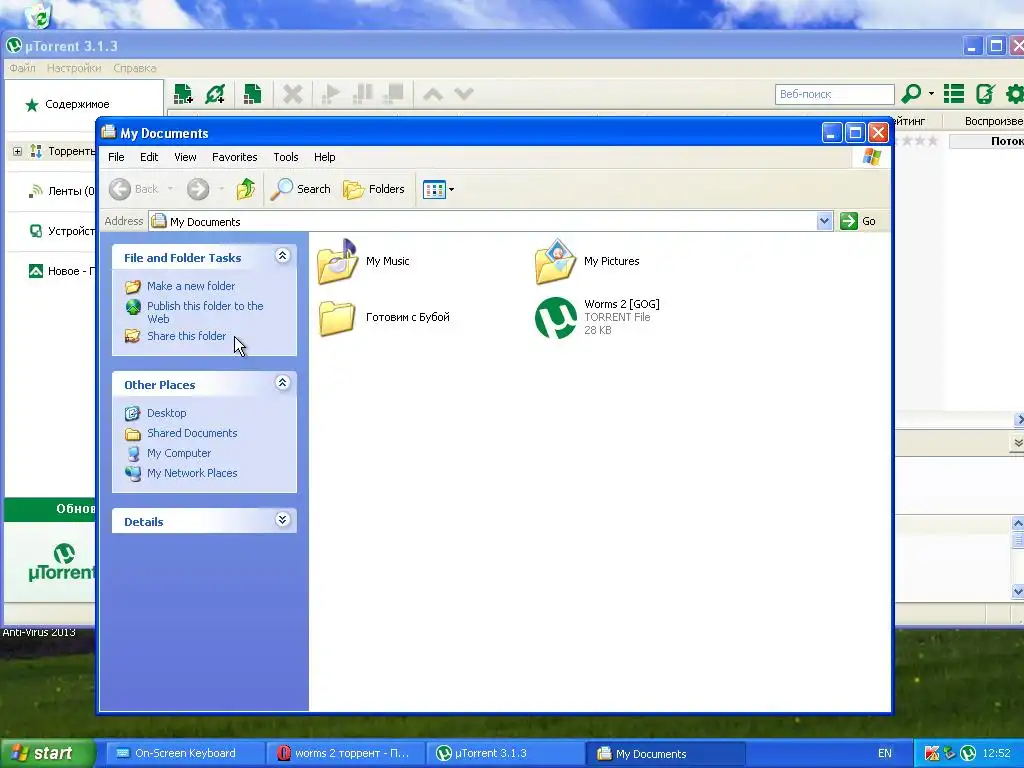Screen dimensions: 1024x768
Task: Open Справка menu in µTorrent
Action: [135, 68]
